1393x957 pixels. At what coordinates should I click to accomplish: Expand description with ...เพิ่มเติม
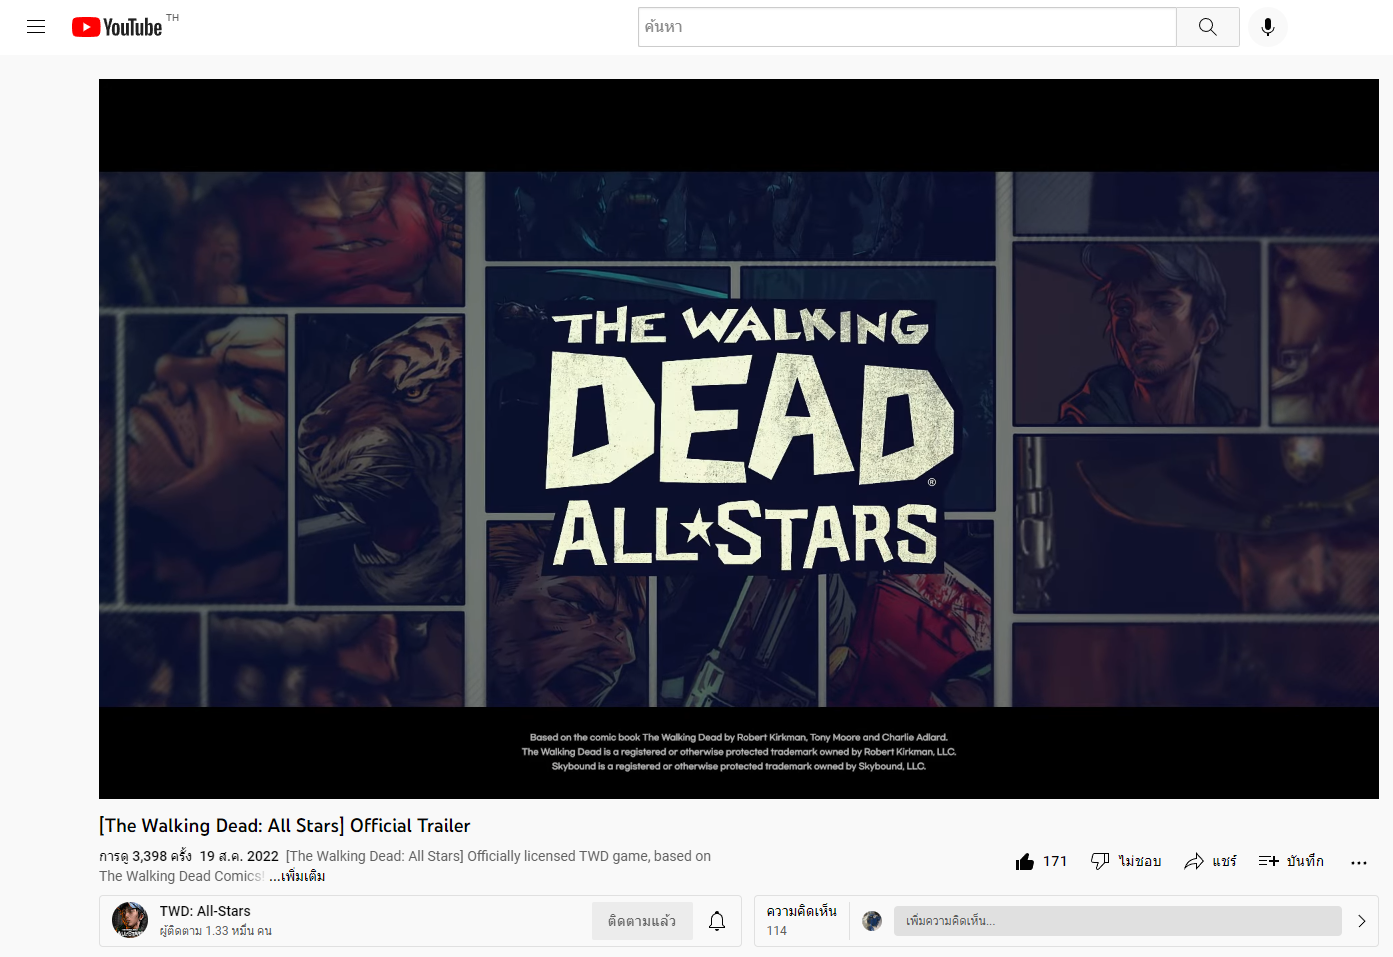tap(297, 876)
